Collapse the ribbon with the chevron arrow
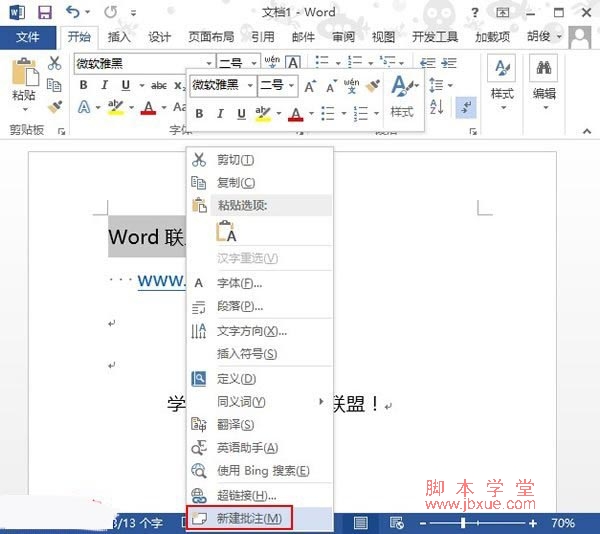The height and width of the screenshot is (534, 600). point(587,131)
